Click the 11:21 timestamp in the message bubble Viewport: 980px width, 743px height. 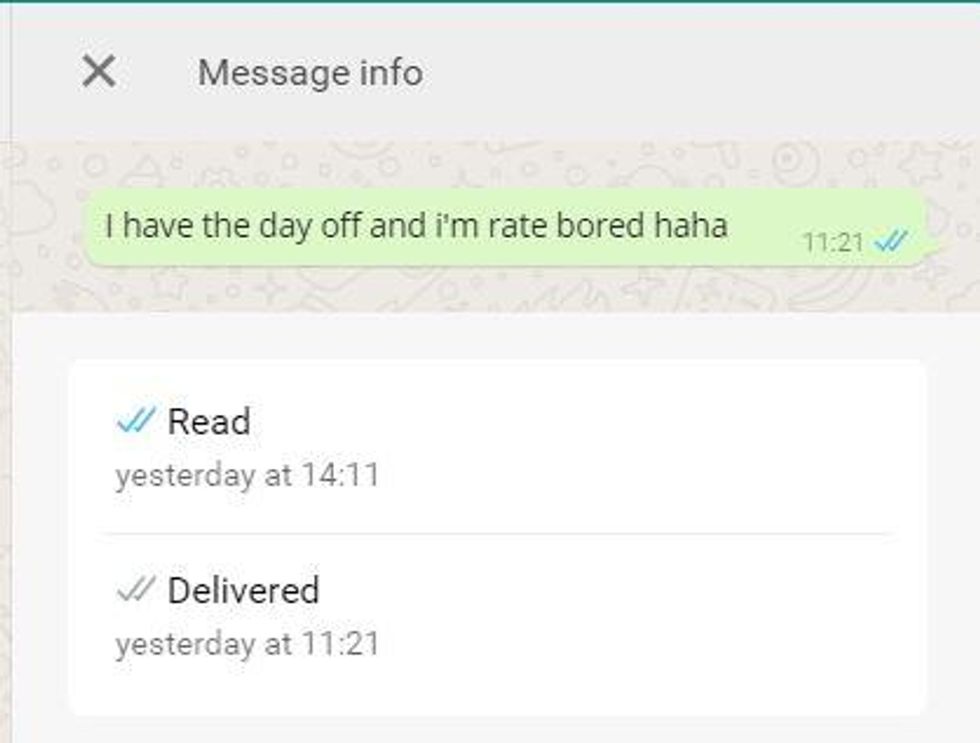pyautogui.click(x=833, y=242)
